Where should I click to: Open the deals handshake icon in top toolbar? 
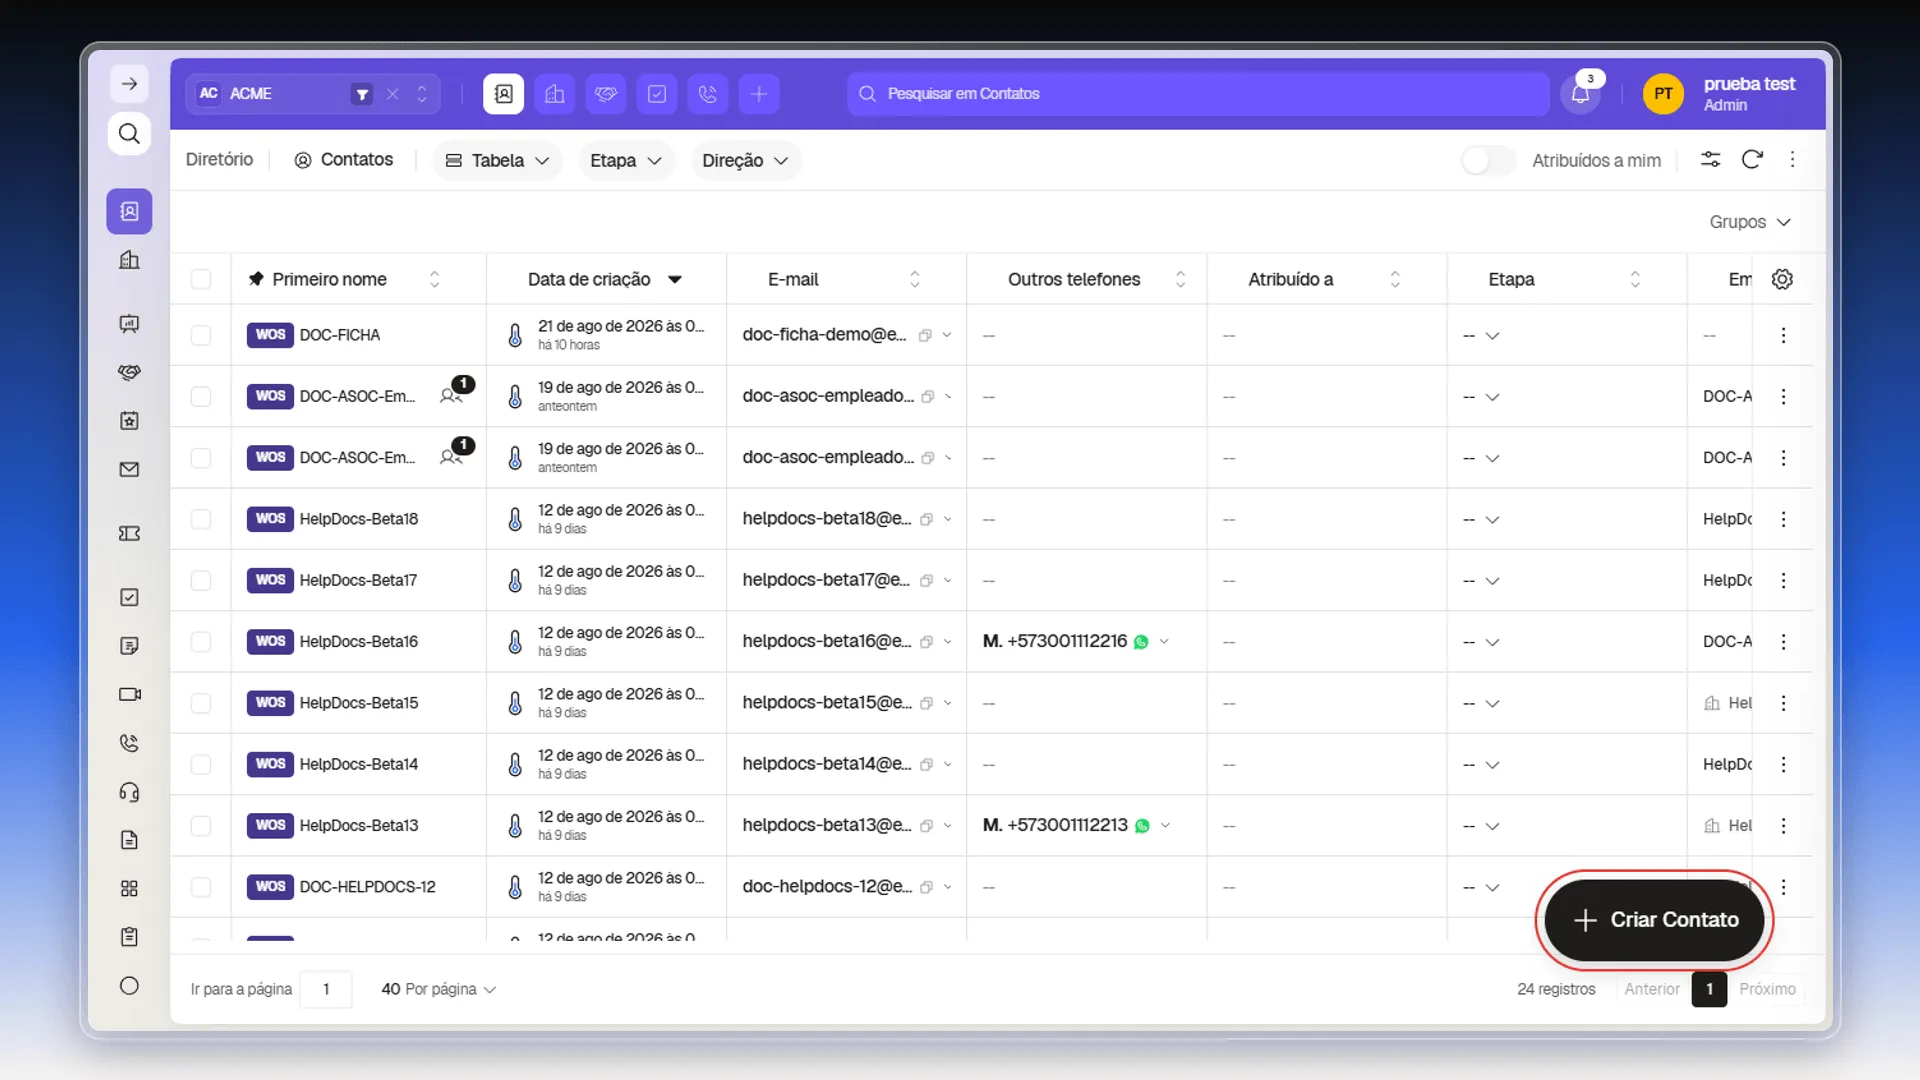[605, 94]
